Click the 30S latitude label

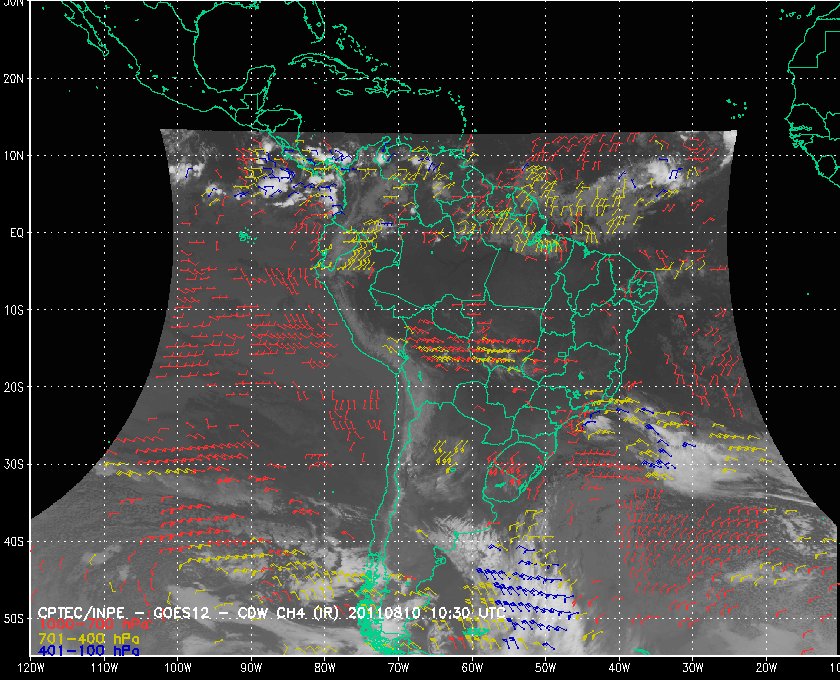pos(13,464)
